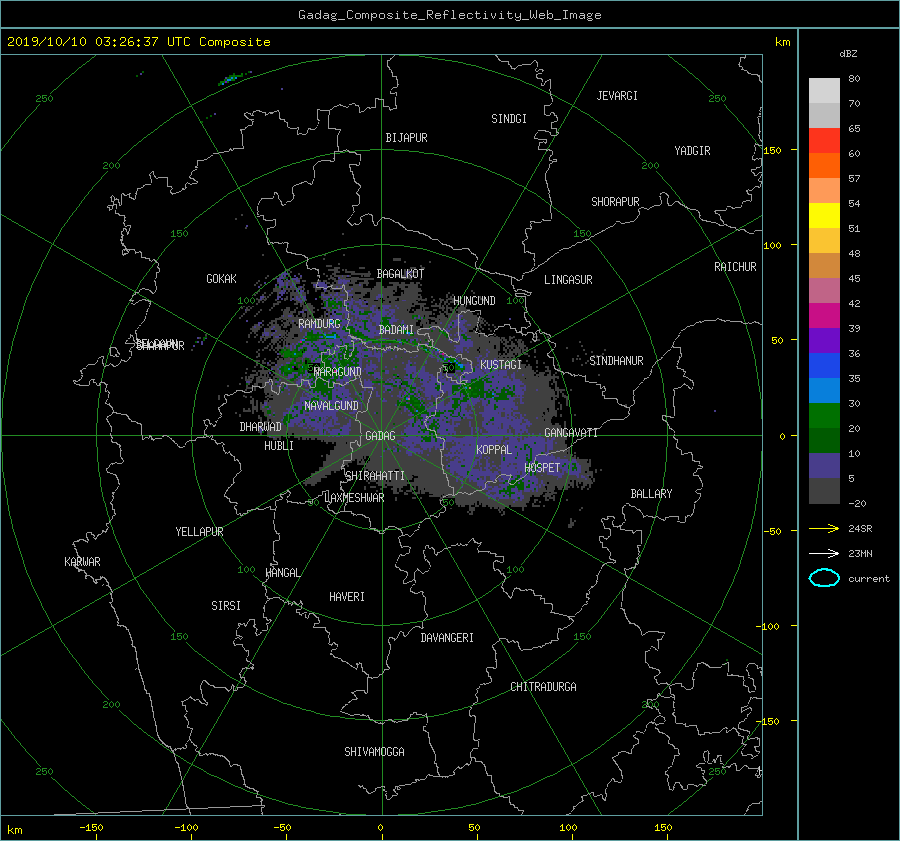Screen dimensions: 900x841
Task: Click the dBZ legend heading
Action: pos(848,53)
